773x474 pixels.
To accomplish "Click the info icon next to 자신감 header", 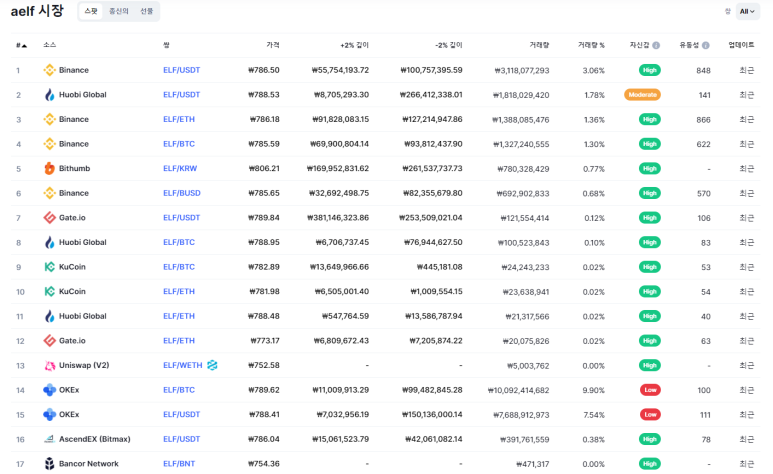I will [656, 45].
